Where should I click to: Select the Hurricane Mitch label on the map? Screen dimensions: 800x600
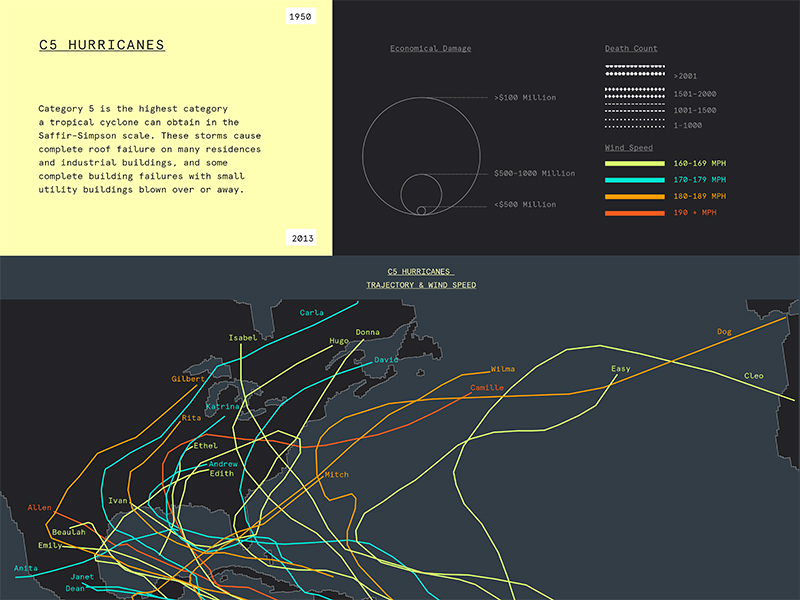click(336, 474)
